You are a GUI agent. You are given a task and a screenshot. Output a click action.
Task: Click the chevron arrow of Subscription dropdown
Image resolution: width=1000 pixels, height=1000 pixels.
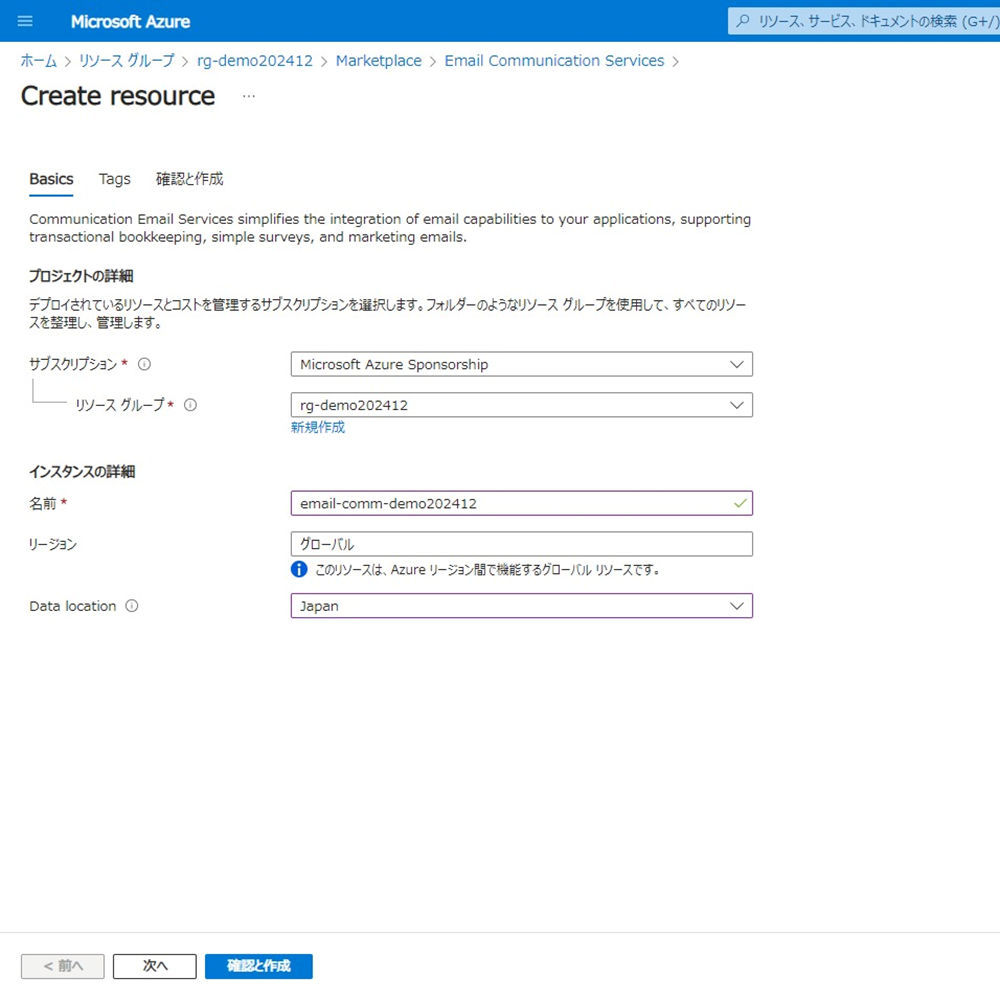click(737, 364)
